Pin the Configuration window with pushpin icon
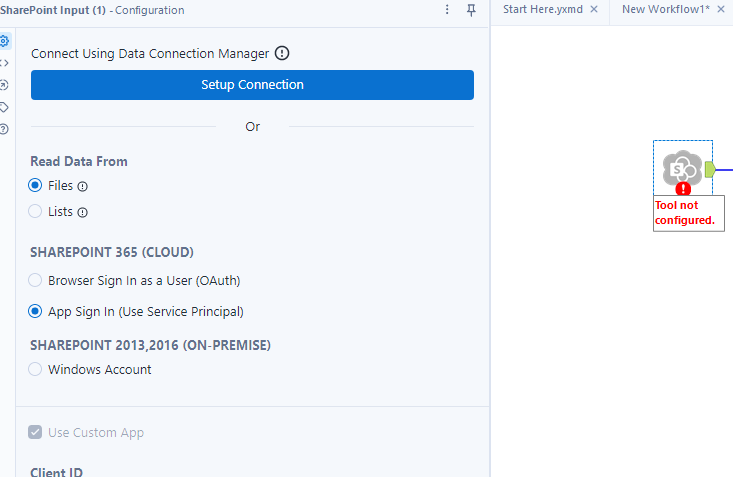The width and height of the screenshot is (733, 477). pos(471,10)
